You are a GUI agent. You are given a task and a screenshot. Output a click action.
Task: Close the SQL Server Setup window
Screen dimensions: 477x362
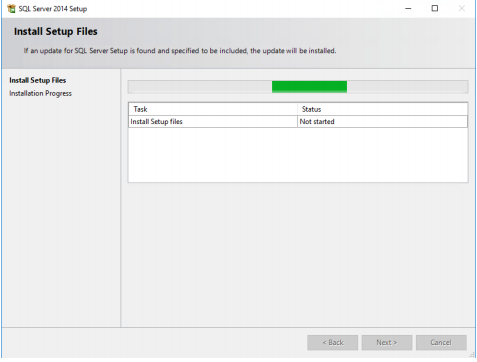point(462,9)
